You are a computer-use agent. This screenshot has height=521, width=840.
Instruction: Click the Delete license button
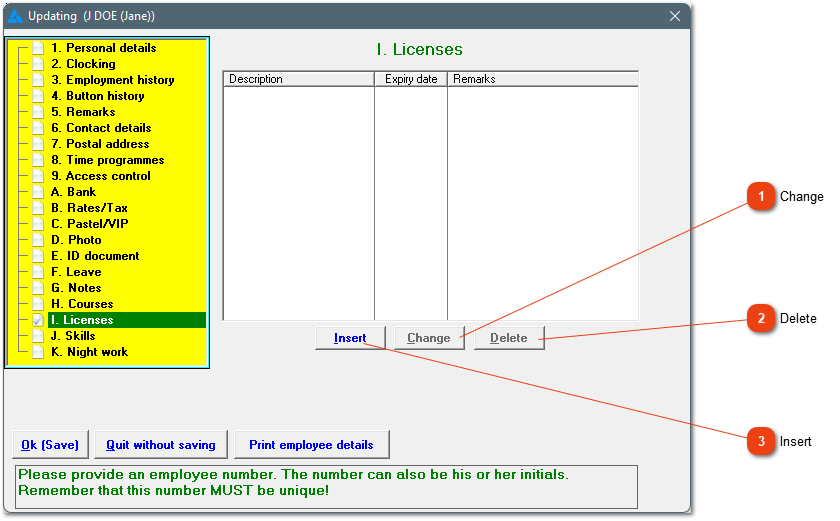coord(509,338)
